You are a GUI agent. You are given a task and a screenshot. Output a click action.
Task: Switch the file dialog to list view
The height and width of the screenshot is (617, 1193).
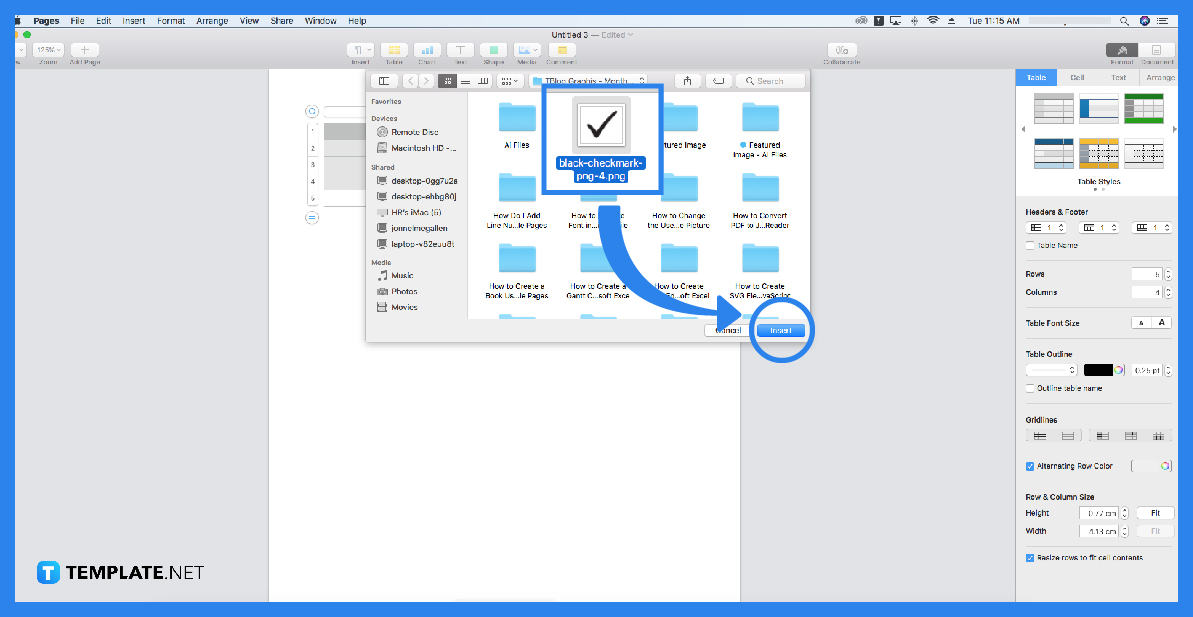click(466, 80)
